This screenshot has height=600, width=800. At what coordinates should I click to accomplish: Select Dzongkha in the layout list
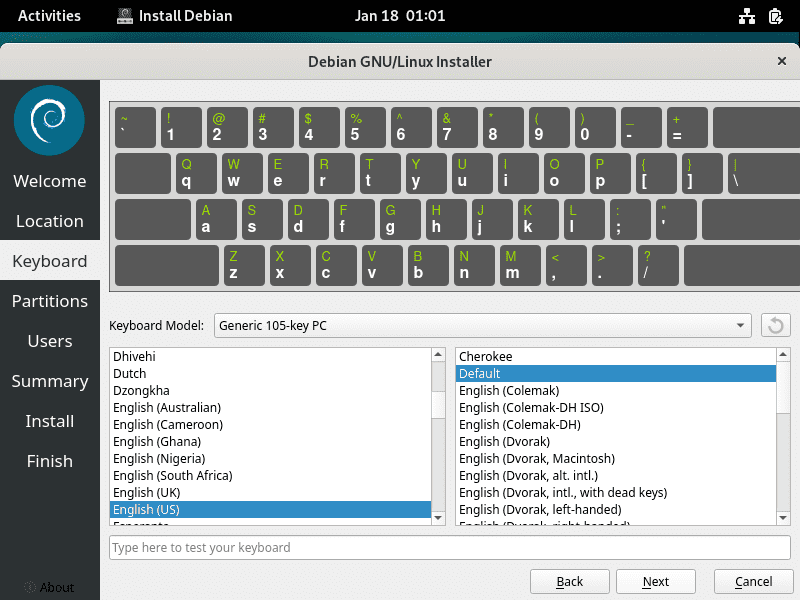pyautogui.click(x=270, y=390)
